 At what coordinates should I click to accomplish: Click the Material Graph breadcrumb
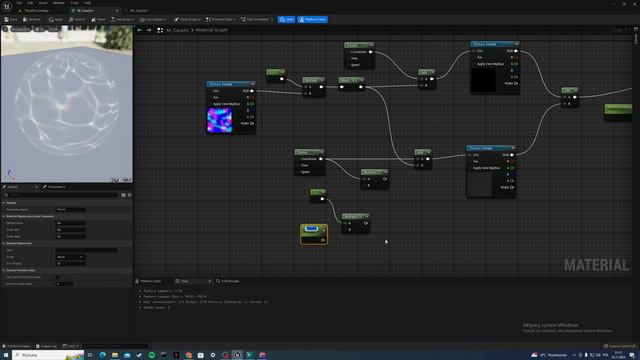pyautogui.click(x=211, y=30)
